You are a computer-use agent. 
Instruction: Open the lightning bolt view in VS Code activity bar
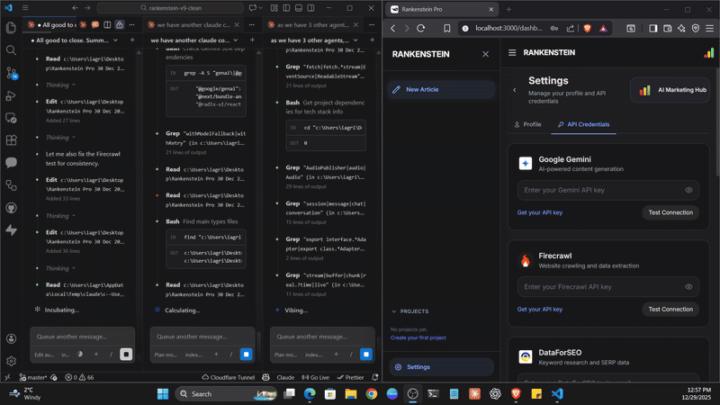11,230
